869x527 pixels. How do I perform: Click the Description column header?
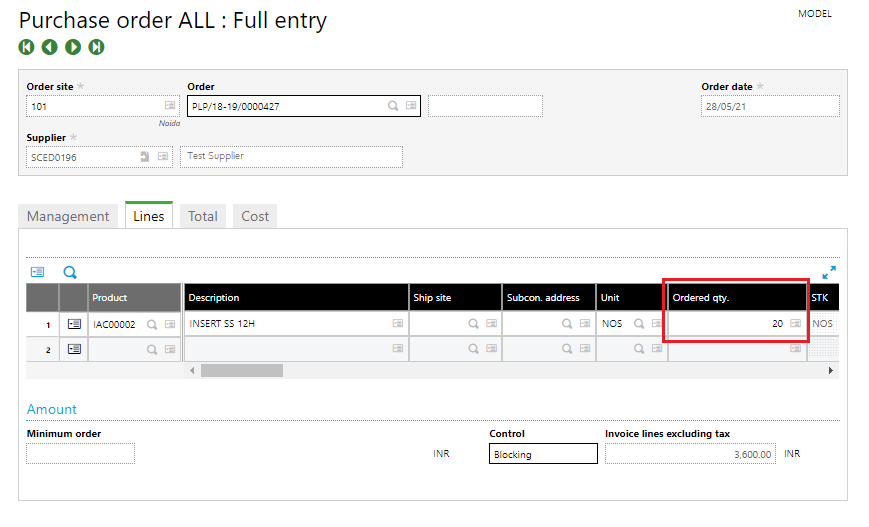[297, 298]
